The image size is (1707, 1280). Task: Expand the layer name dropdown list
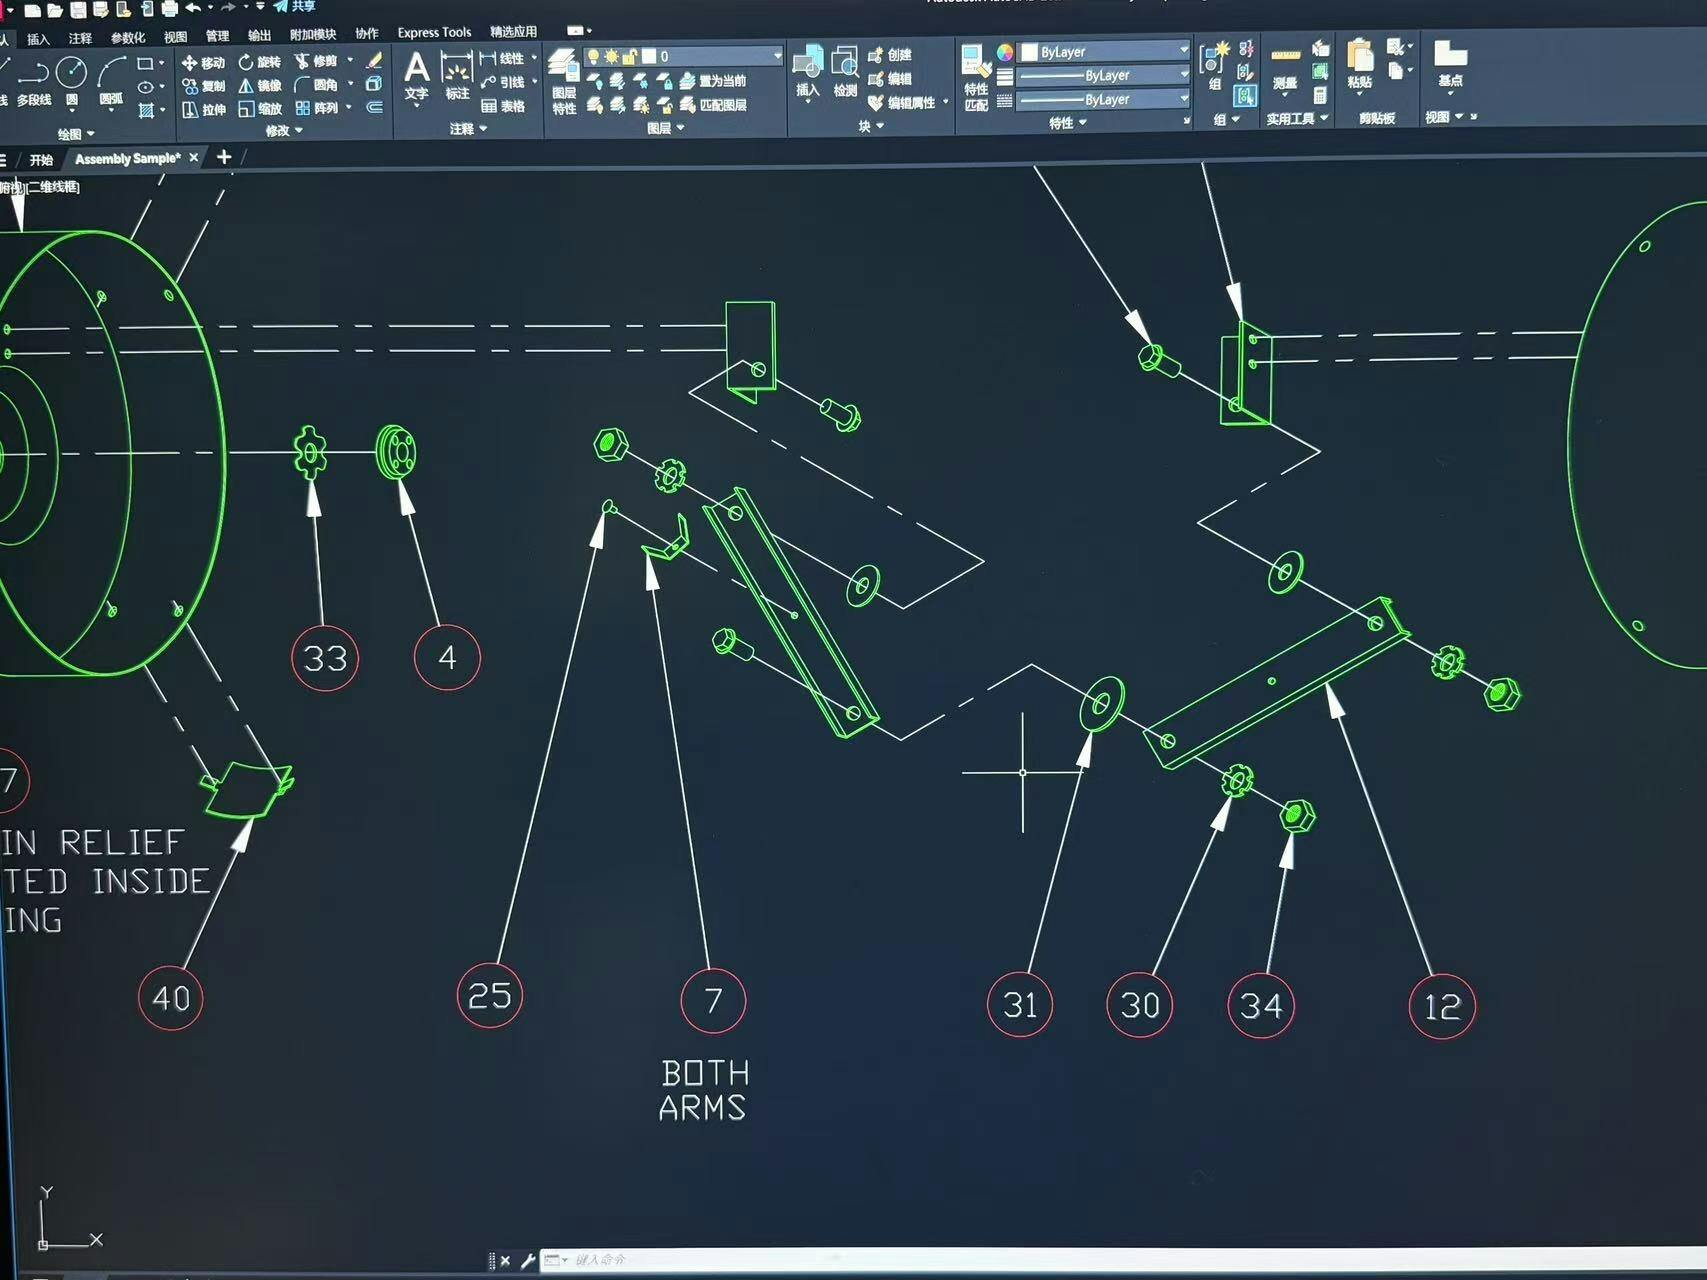coord(777,56)
